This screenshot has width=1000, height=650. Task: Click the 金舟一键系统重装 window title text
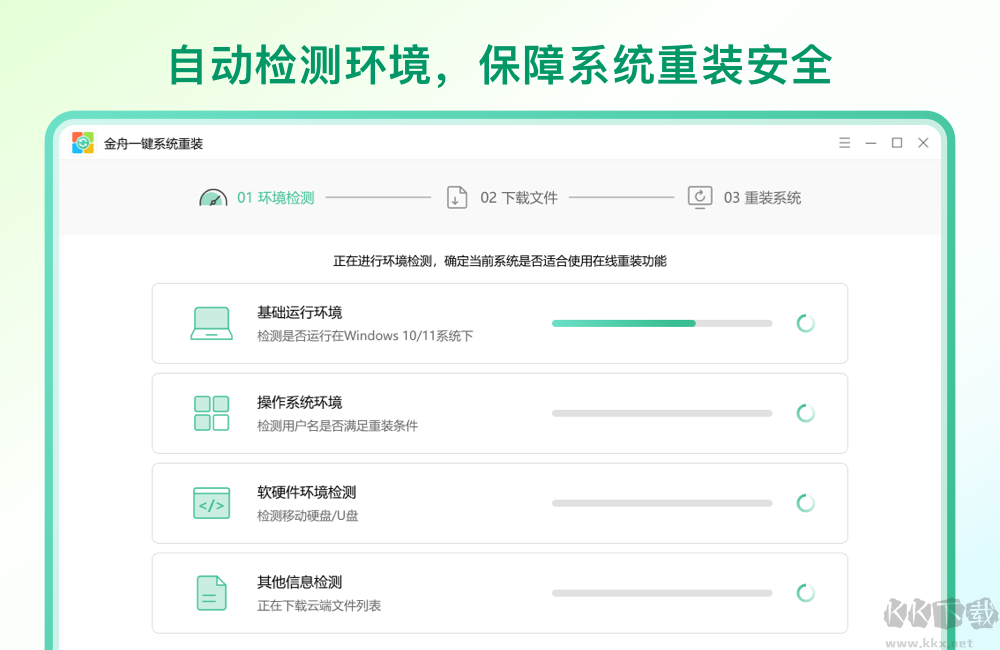click(153, 144)
